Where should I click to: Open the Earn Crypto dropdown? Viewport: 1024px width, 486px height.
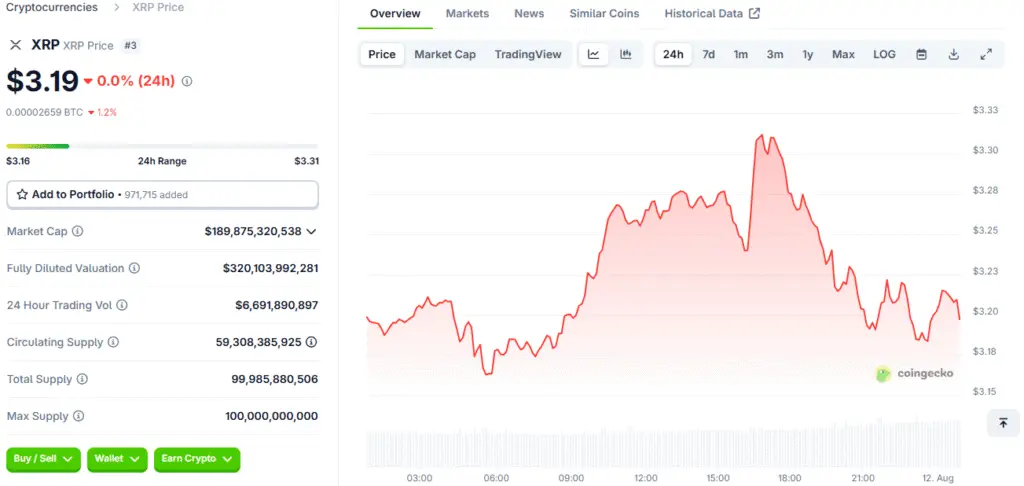point(197,459)
